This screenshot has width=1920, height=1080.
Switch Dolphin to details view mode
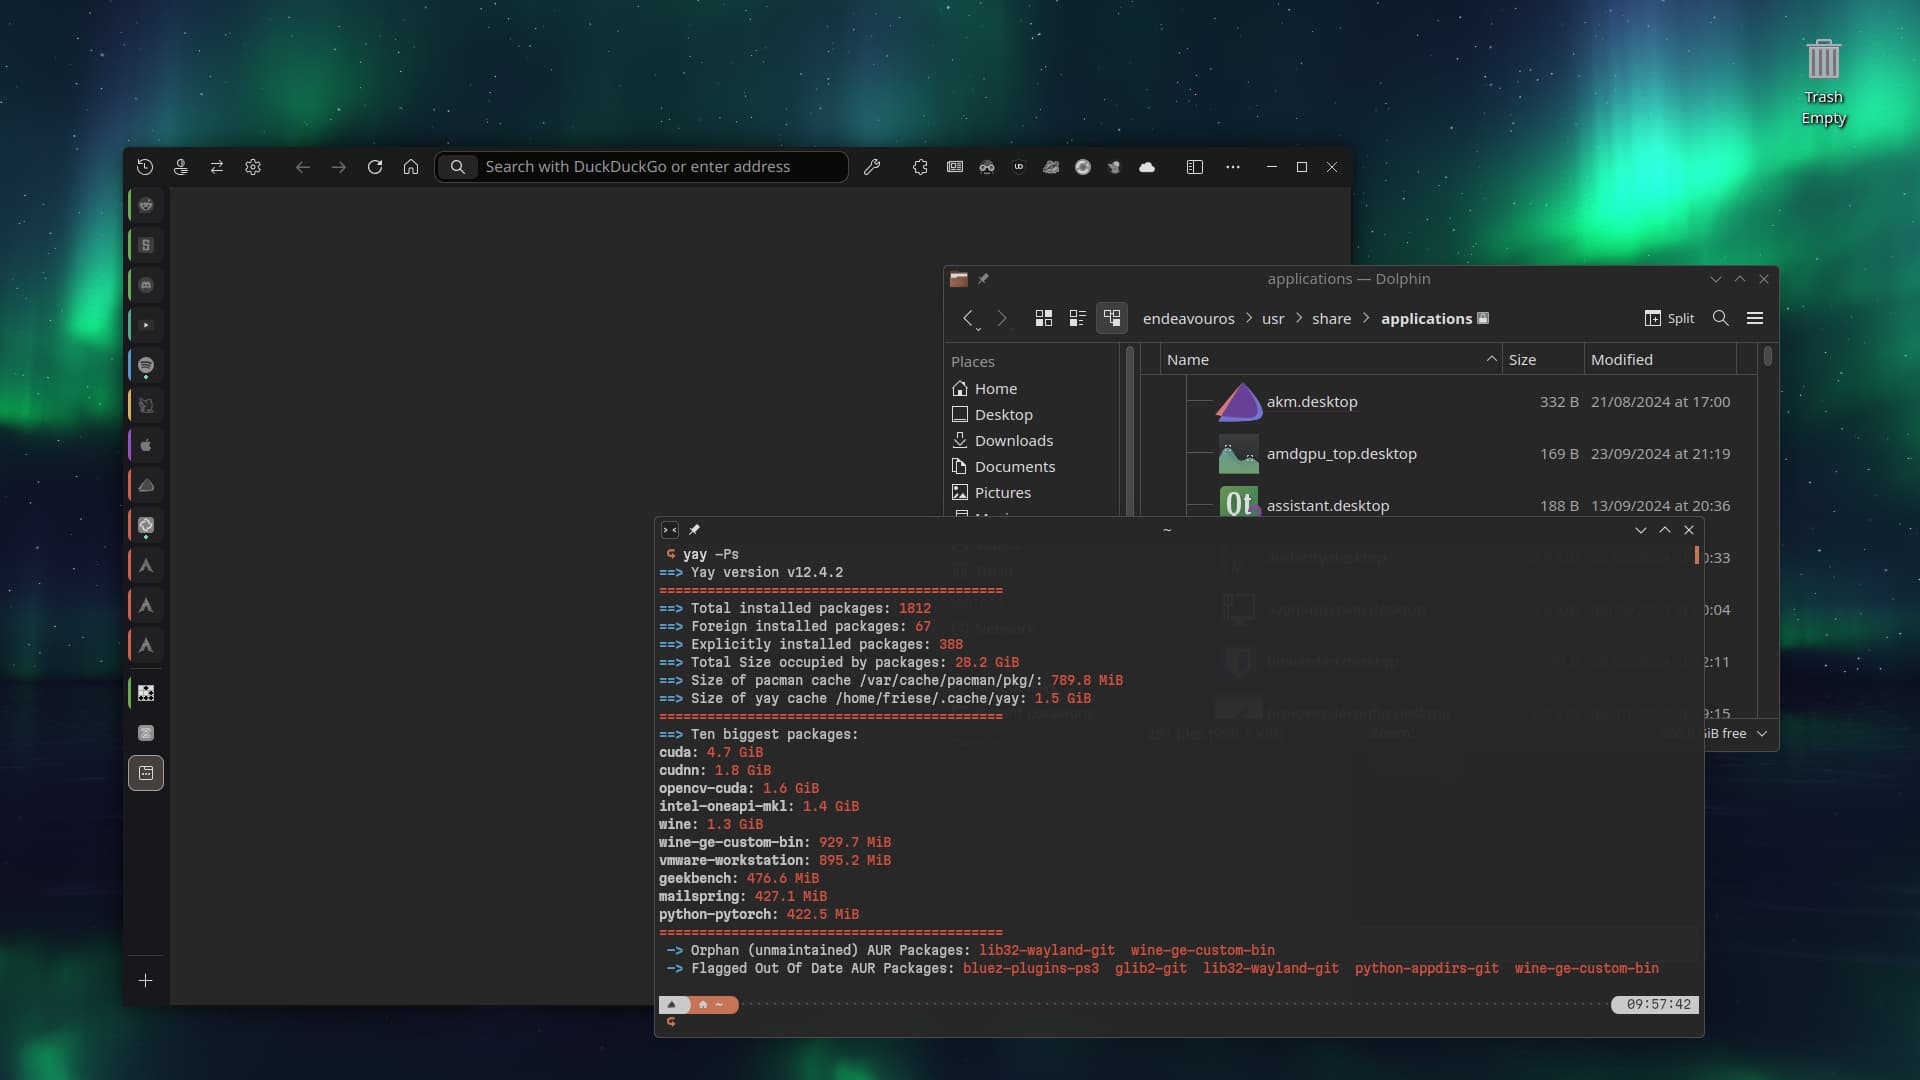tap(1112, 318)
